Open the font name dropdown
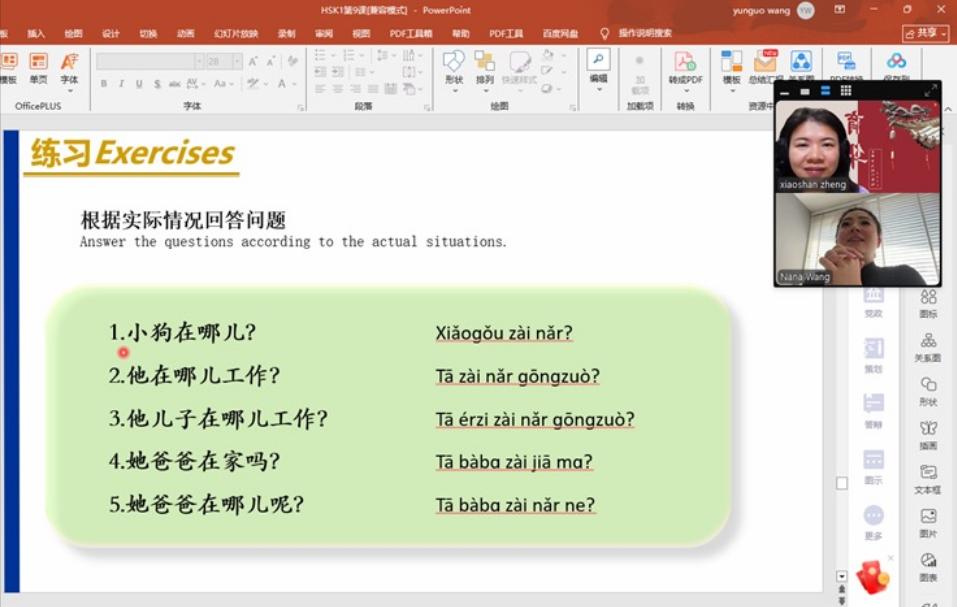This screenshot has height=607, width=957. tap(198, 61)
